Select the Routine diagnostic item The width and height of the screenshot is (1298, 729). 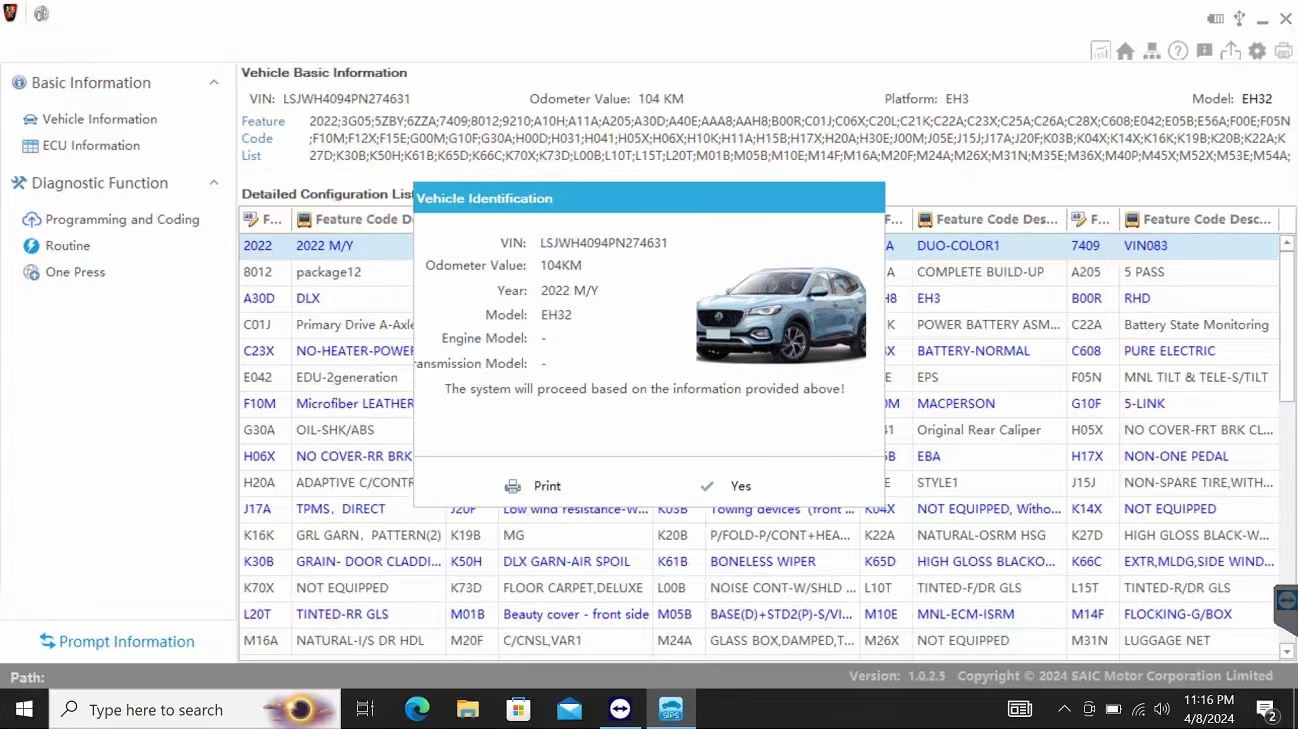click(x=67, y=245)
